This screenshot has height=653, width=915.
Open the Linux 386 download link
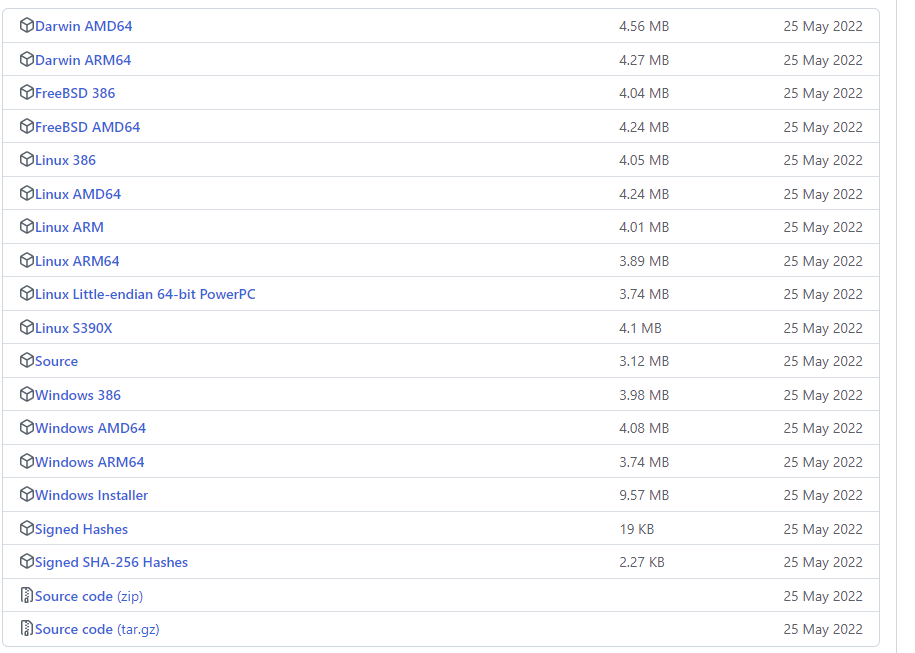click(64, 159)
